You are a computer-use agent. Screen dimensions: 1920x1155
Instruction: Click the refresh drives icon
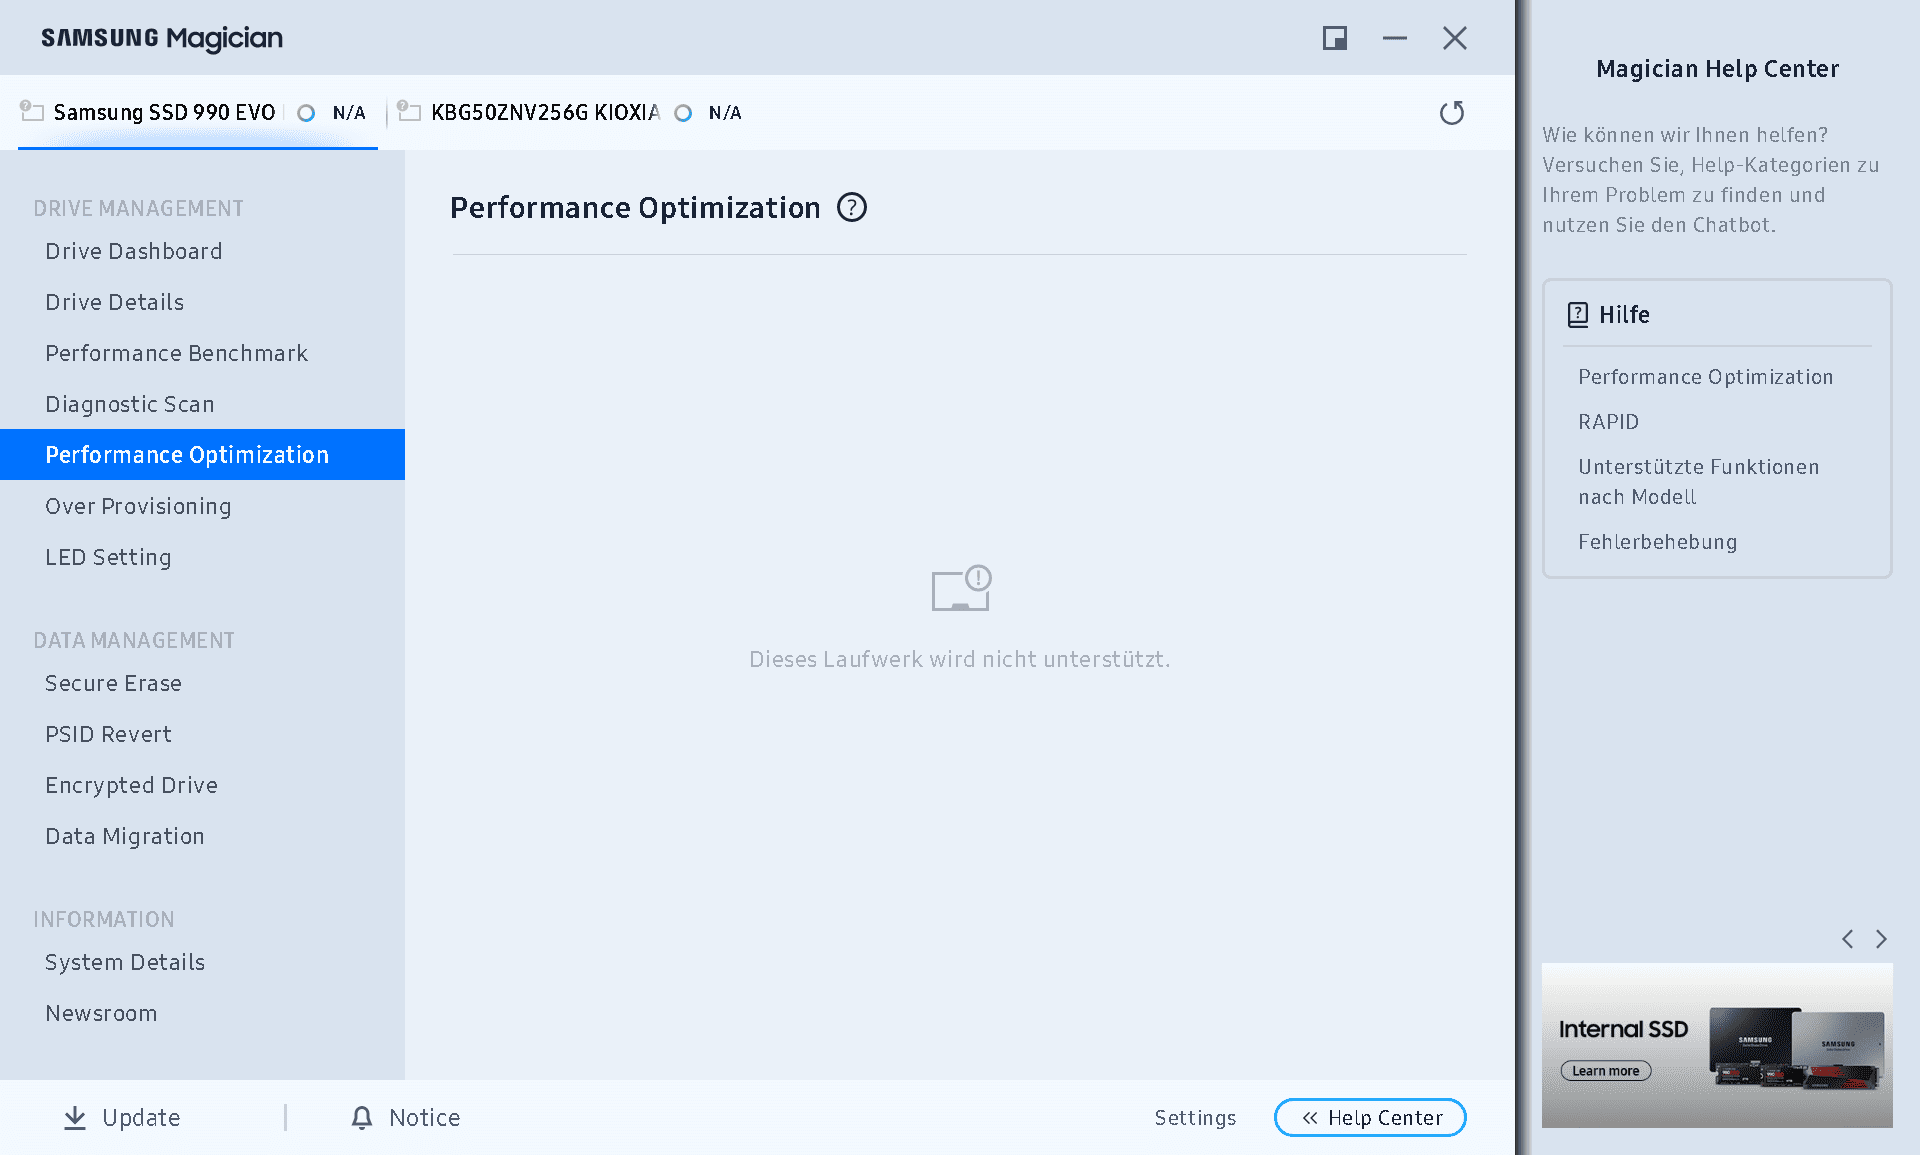click(x=1452, y=113)
